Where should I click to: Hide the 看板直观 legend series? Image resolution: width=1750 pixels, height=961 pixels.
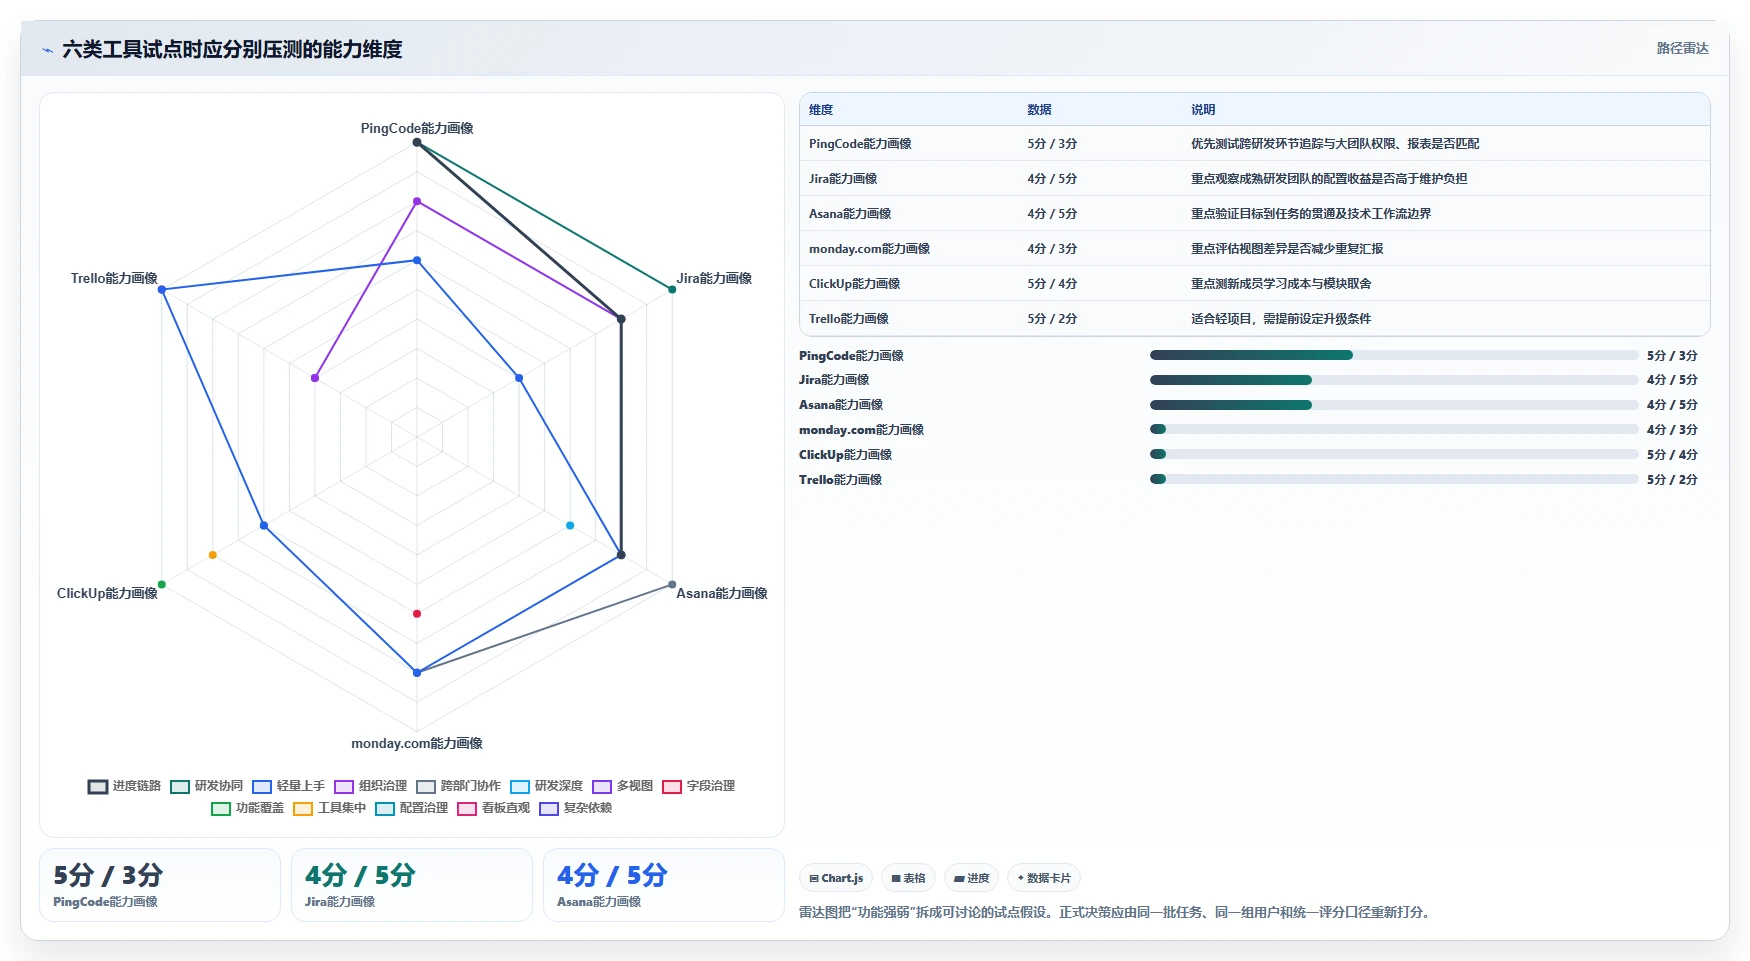(x=494, y=808)
